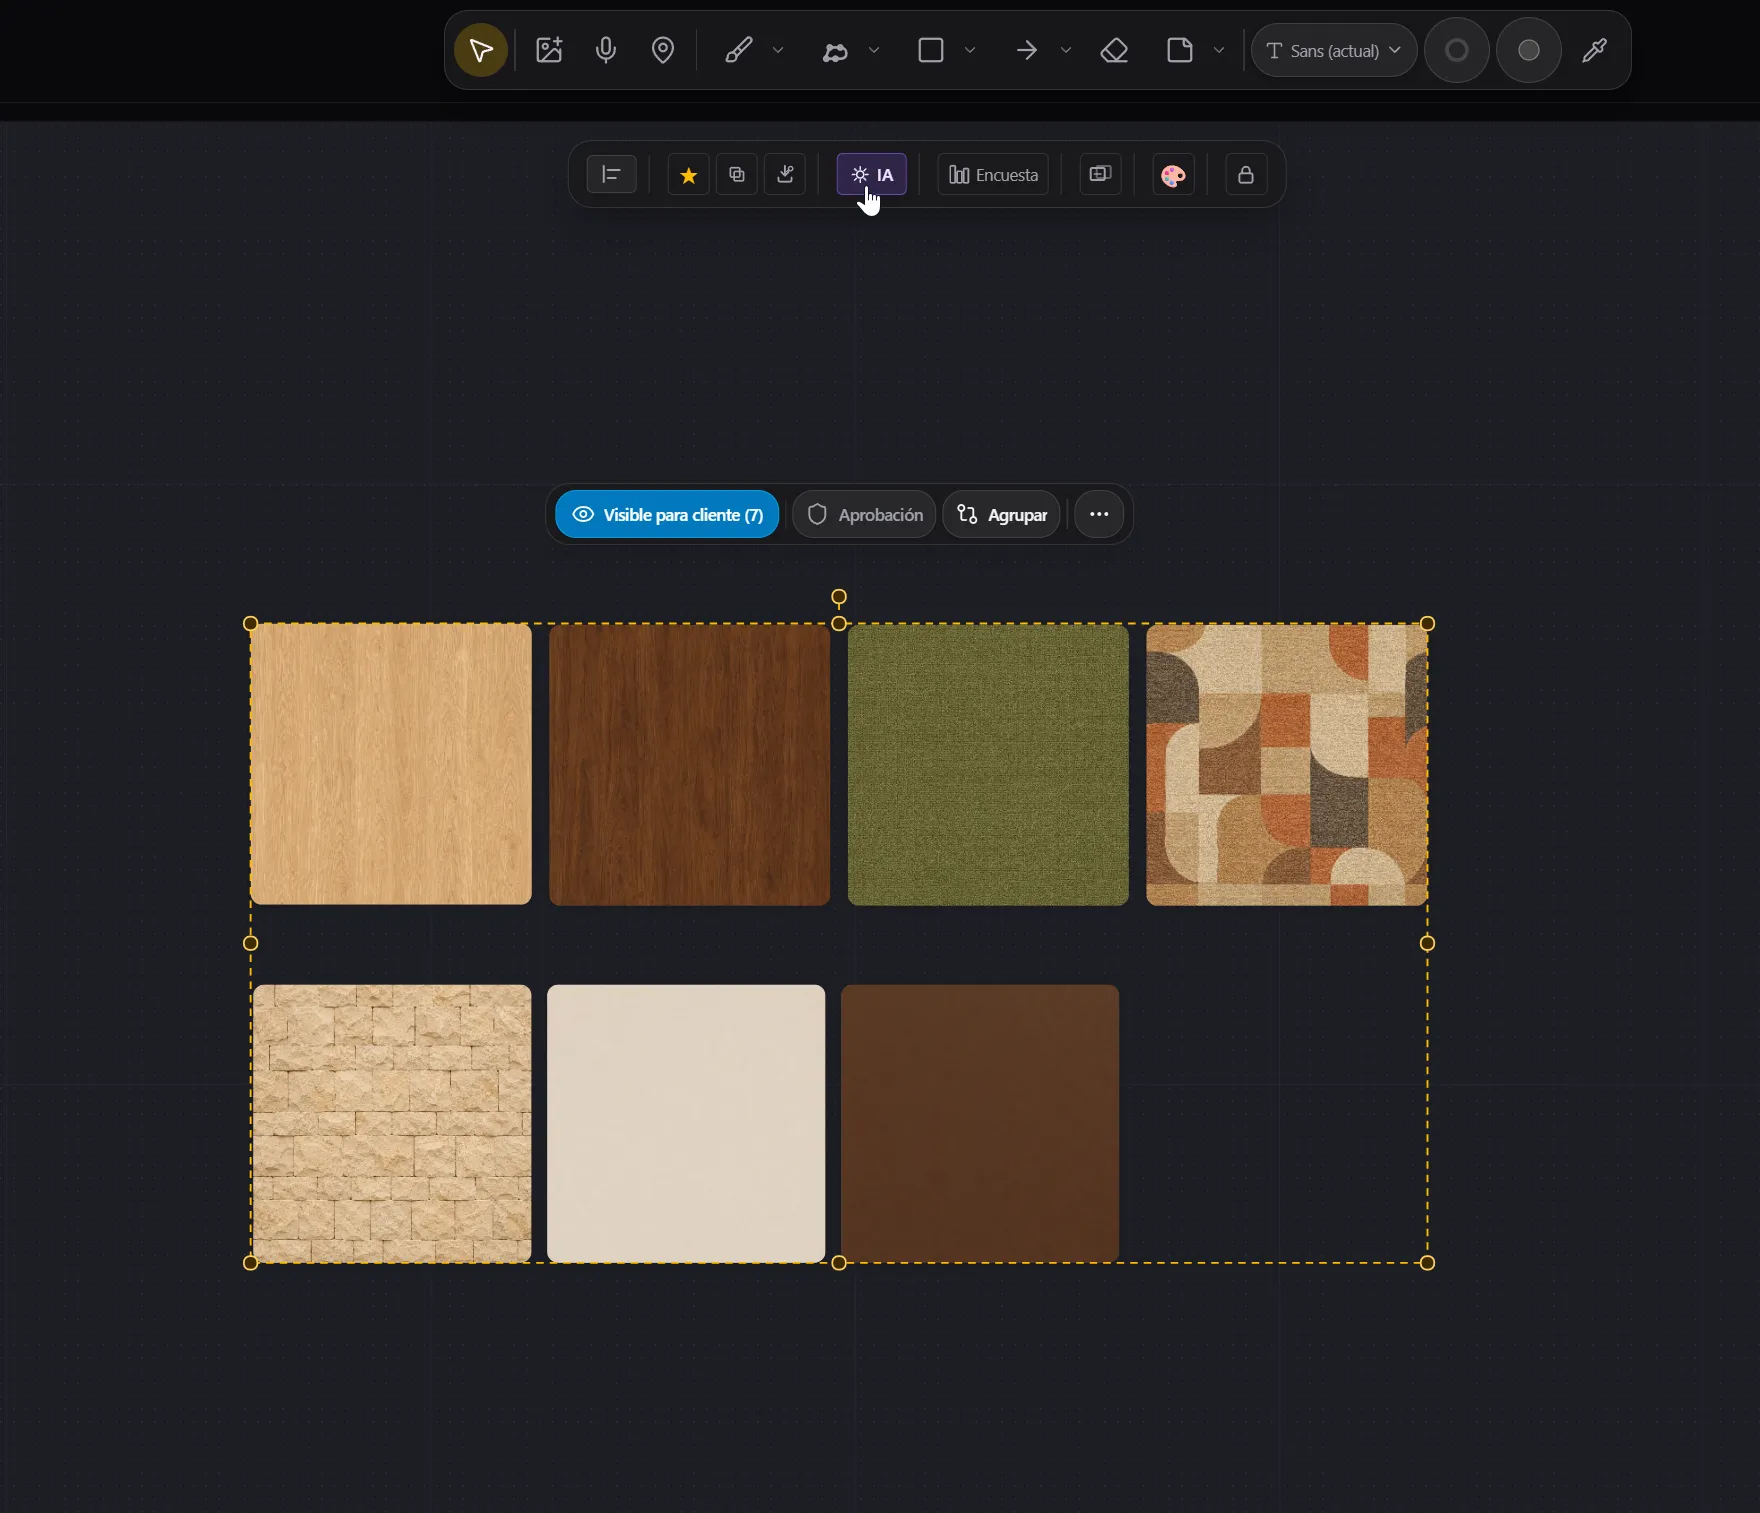Select the cream beige solid swatch

(686, 1123)
